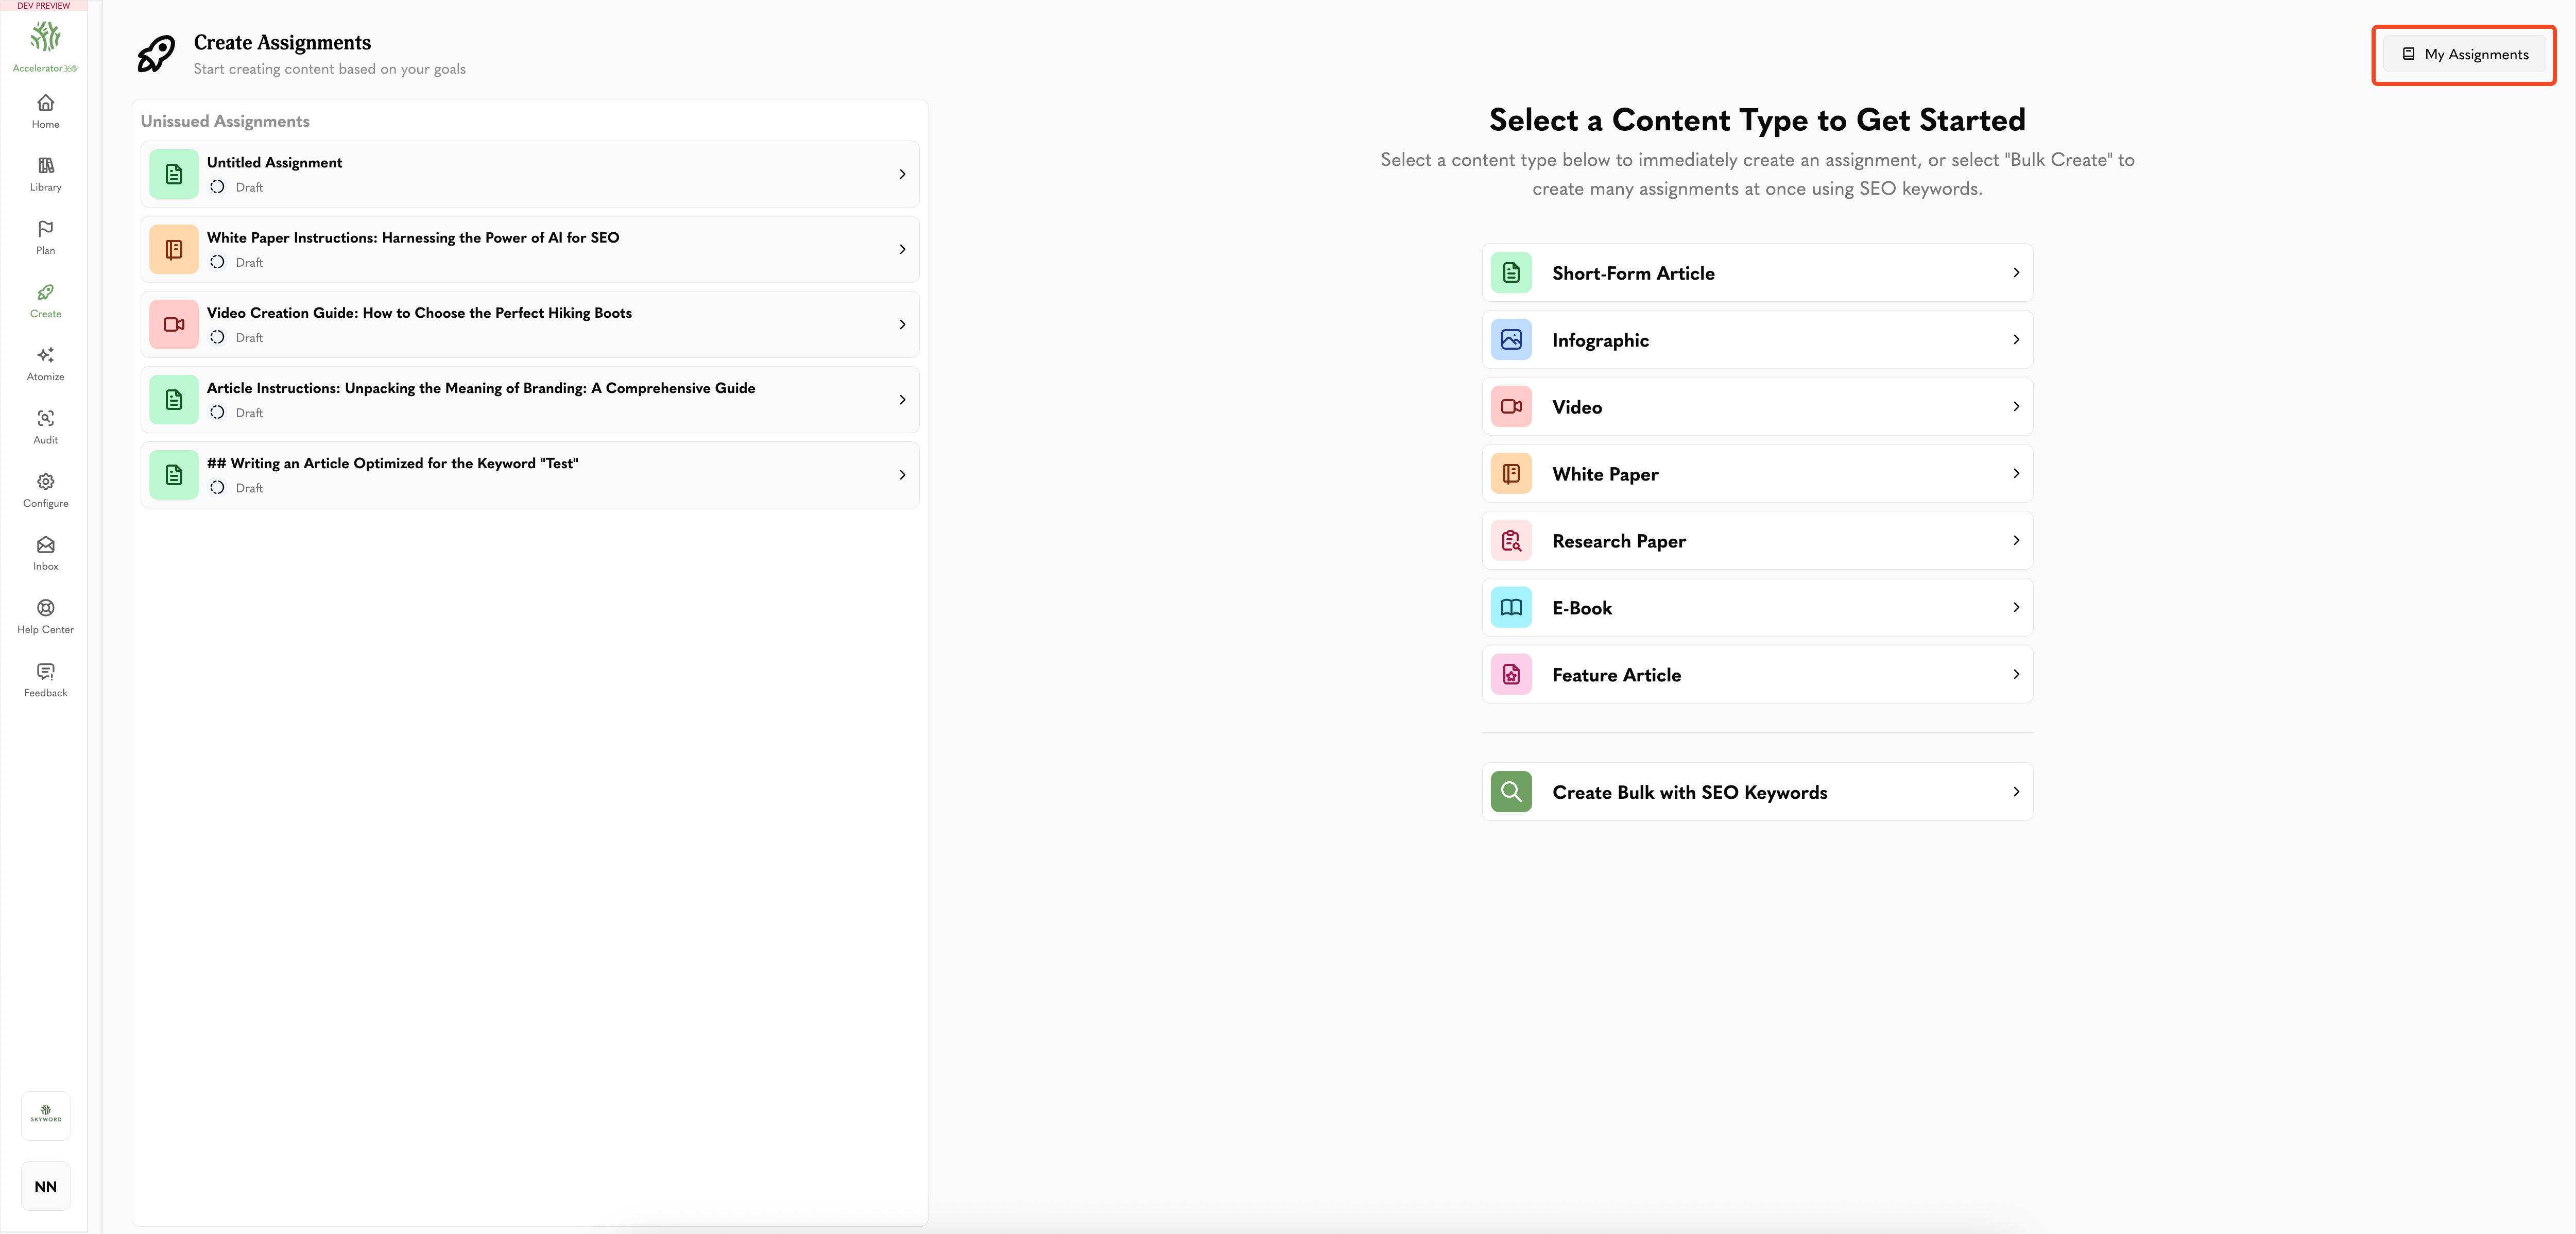Click the Research Paper icon

(x=1511, y=541)
